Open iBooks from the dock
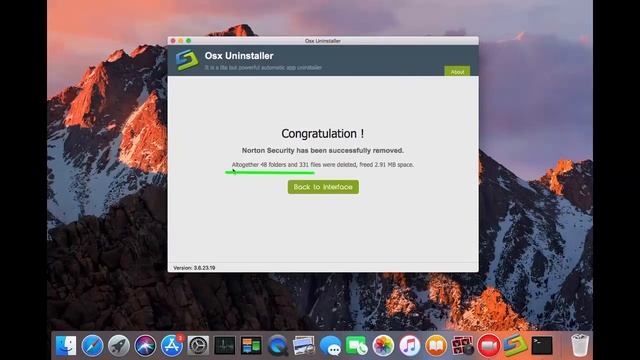This screenshot has height=360, width=640. 436,345
